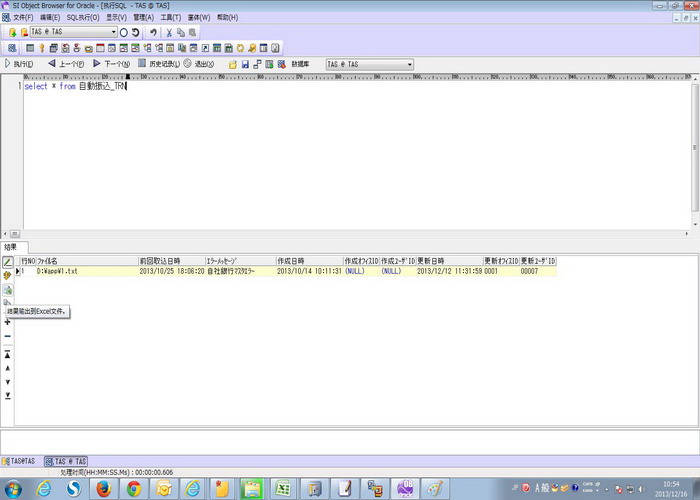Click the SQL editor vertical scrollbar
700x500 pixels.
[695, 152]
